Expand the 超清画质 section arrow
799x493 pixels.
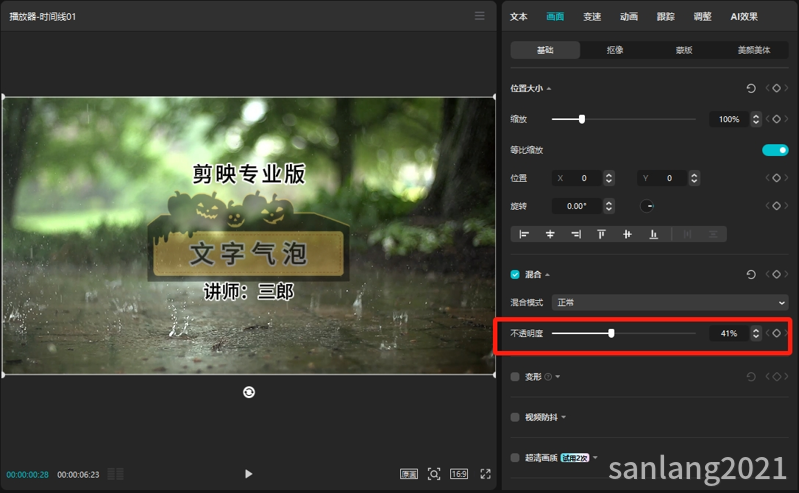coord(595,457)
